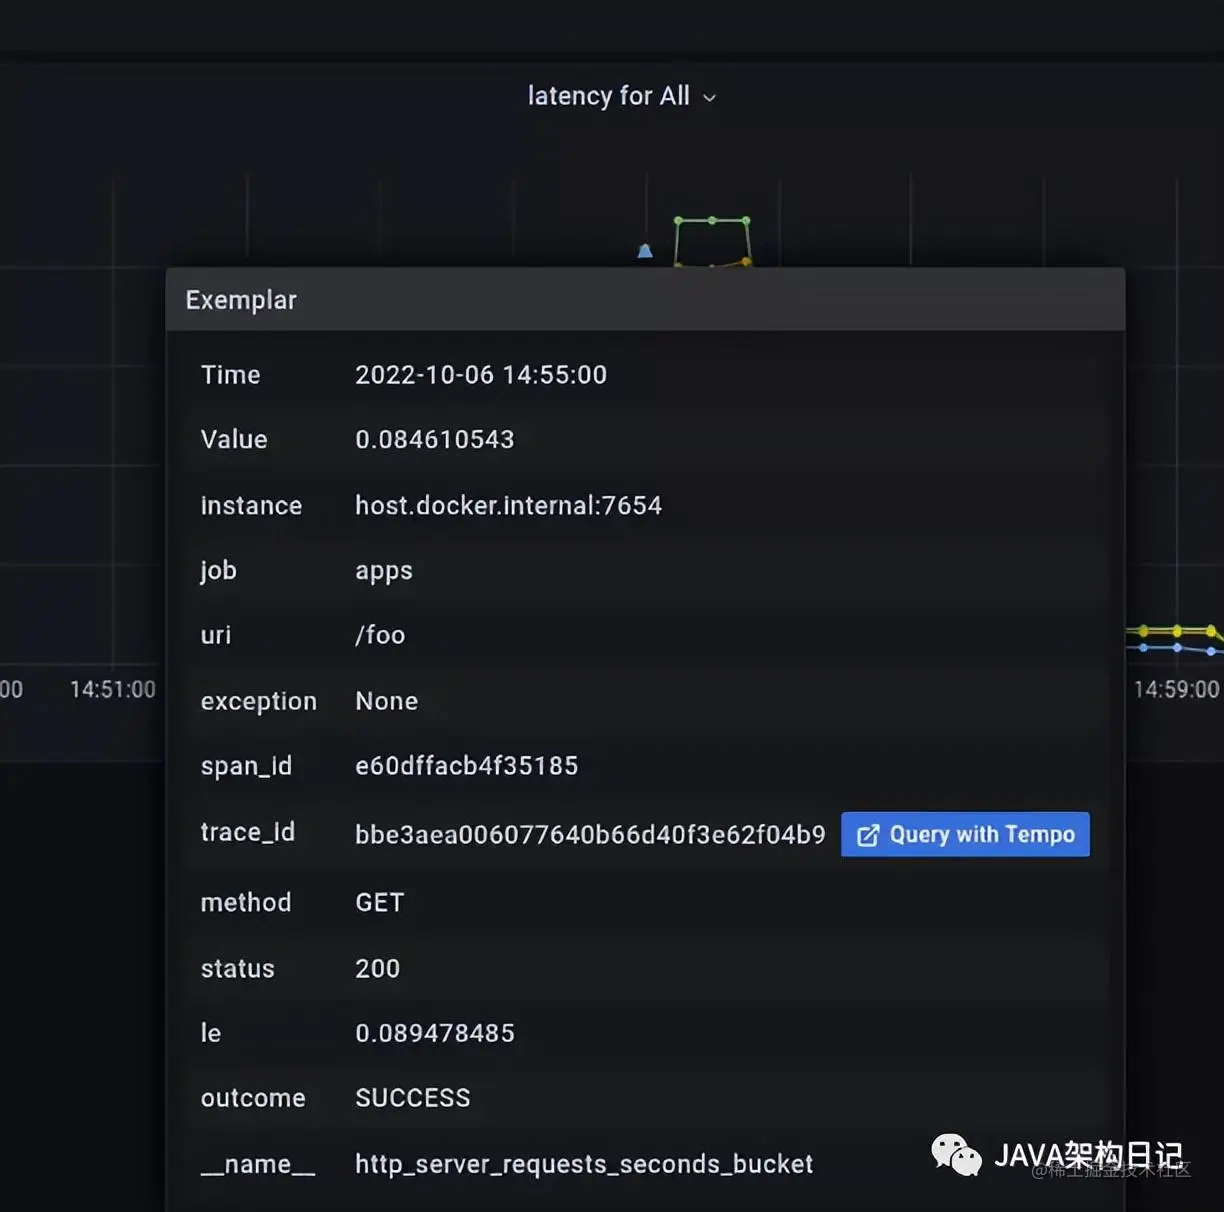This screenshot has height=1212, width=1224.
Task: Click the yellow exemplar dot under the green square
Action: 746,262
